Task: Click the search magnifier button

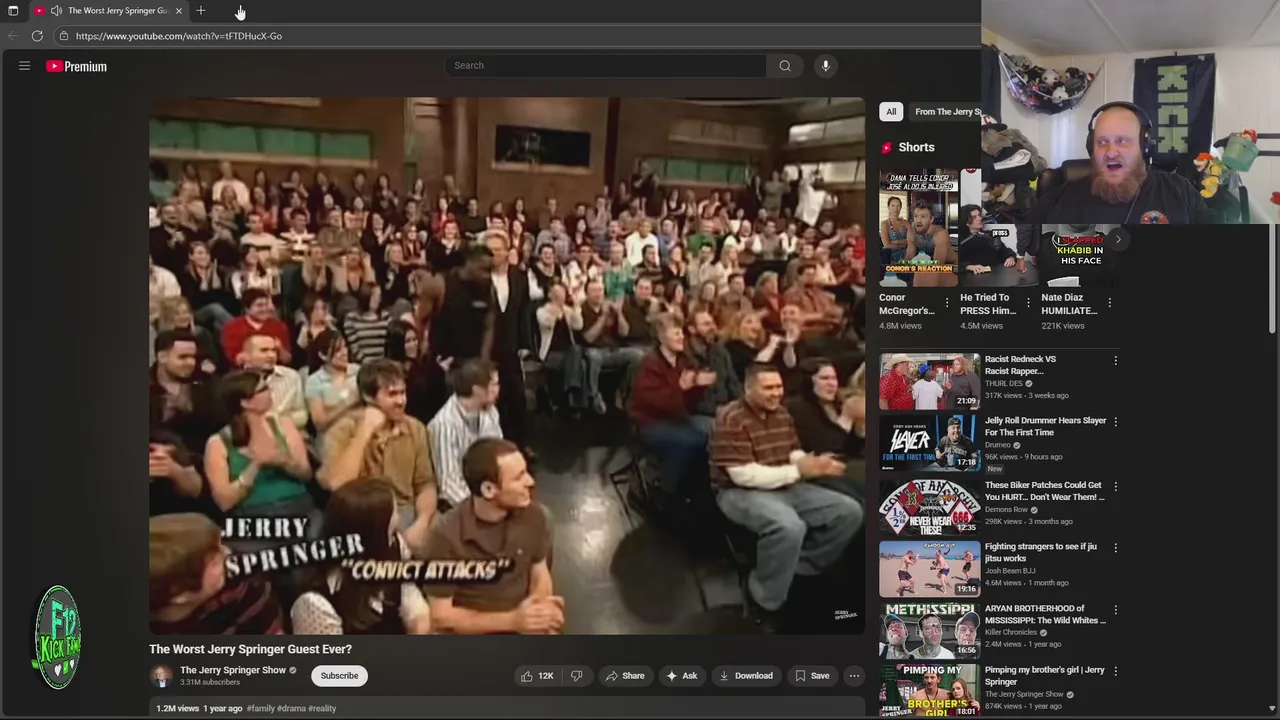Action: click(x=785, y=66)
